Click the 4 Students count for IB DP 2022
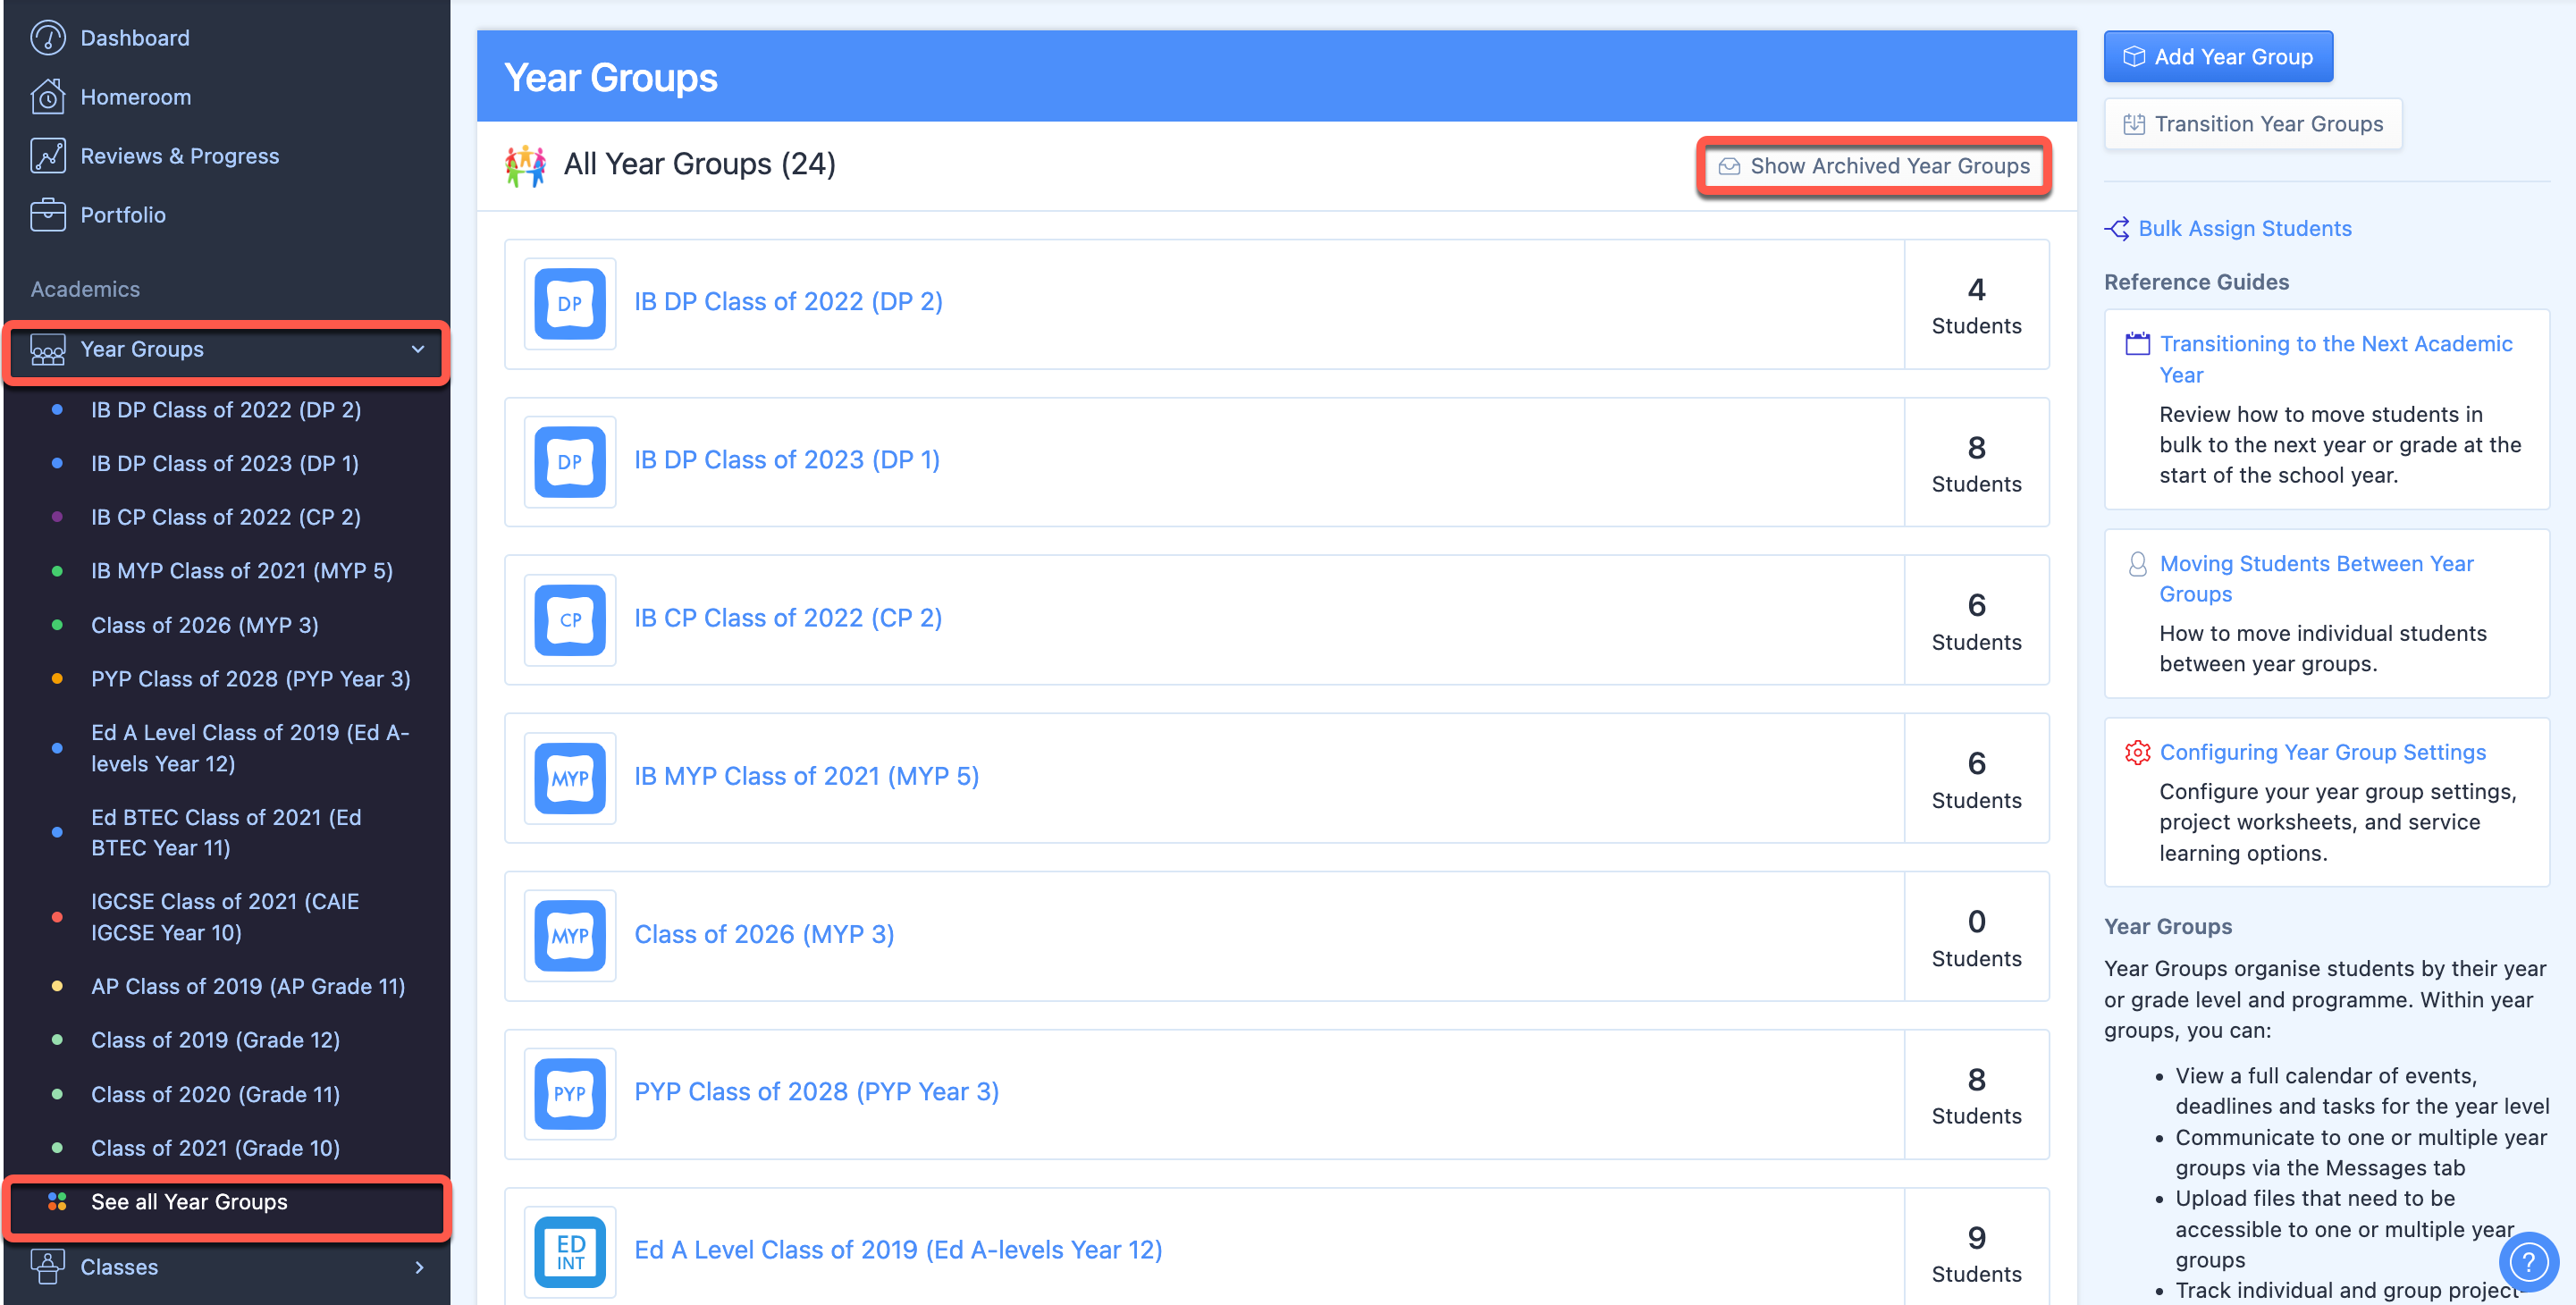 click(x=1976, y=305)
